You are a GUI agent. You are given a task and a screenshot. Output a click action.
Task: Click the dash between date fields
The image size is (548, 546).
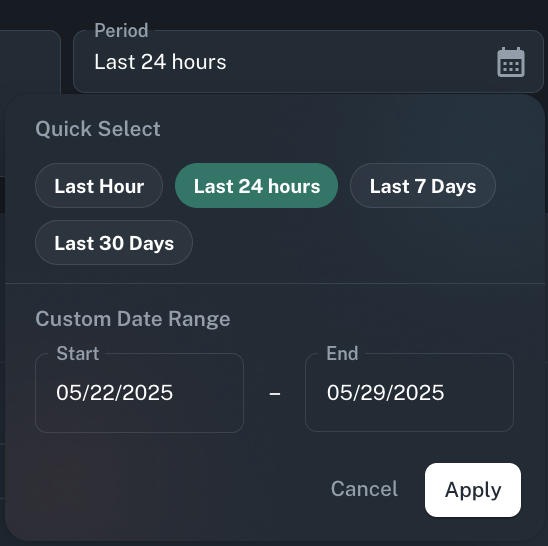(x=275, y=394)
